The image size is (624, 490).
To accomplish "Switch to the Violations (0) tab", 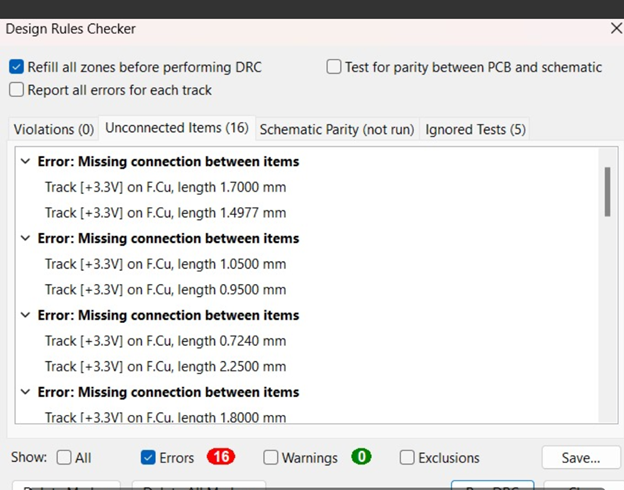I will tap(52, 129).
